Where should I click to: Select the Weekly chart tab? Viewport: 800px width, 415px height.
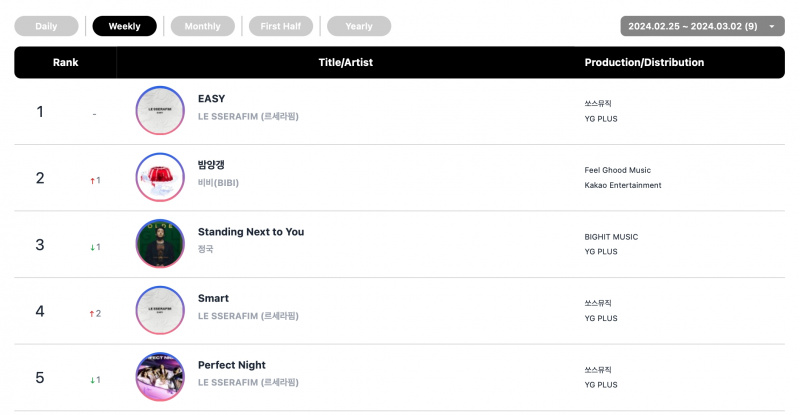124,26
